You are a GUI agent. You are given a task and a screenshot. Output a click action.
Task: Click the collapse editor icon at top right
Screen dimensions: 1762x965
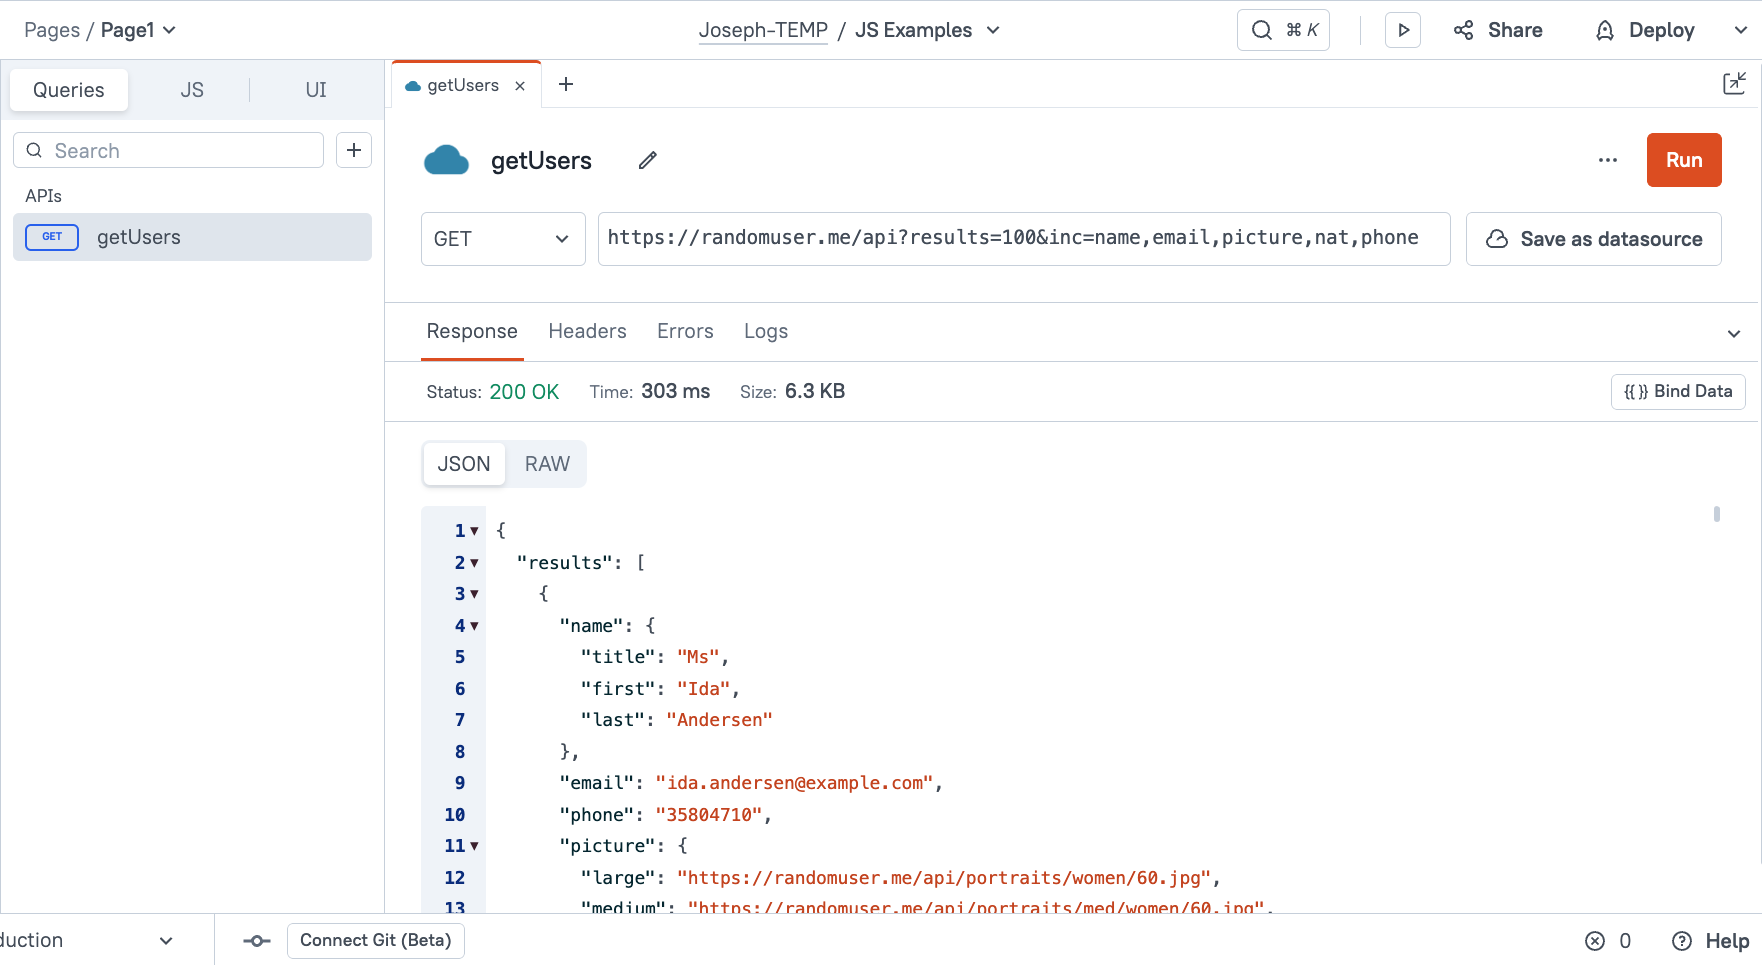point(1734,83)
